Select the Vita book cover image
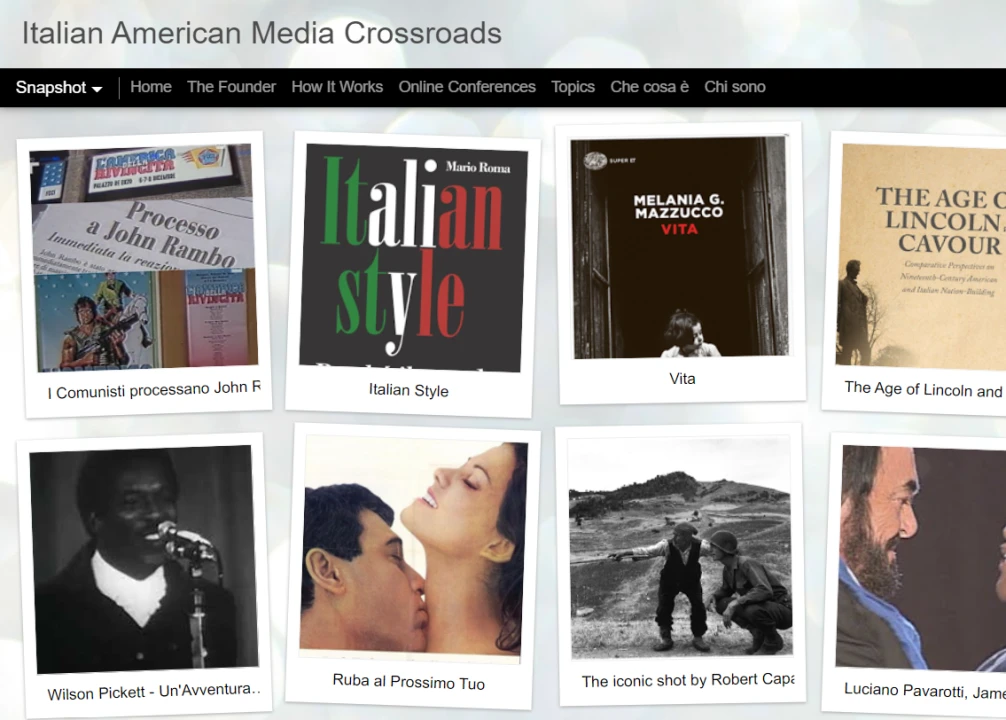The width and height of the screenshot is (1006, 720). pos(679,247)
